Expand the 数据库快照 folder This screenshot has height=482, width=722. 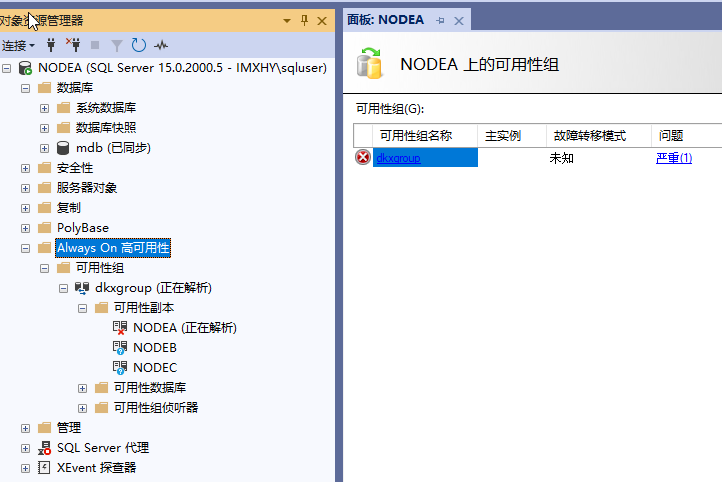44,128
